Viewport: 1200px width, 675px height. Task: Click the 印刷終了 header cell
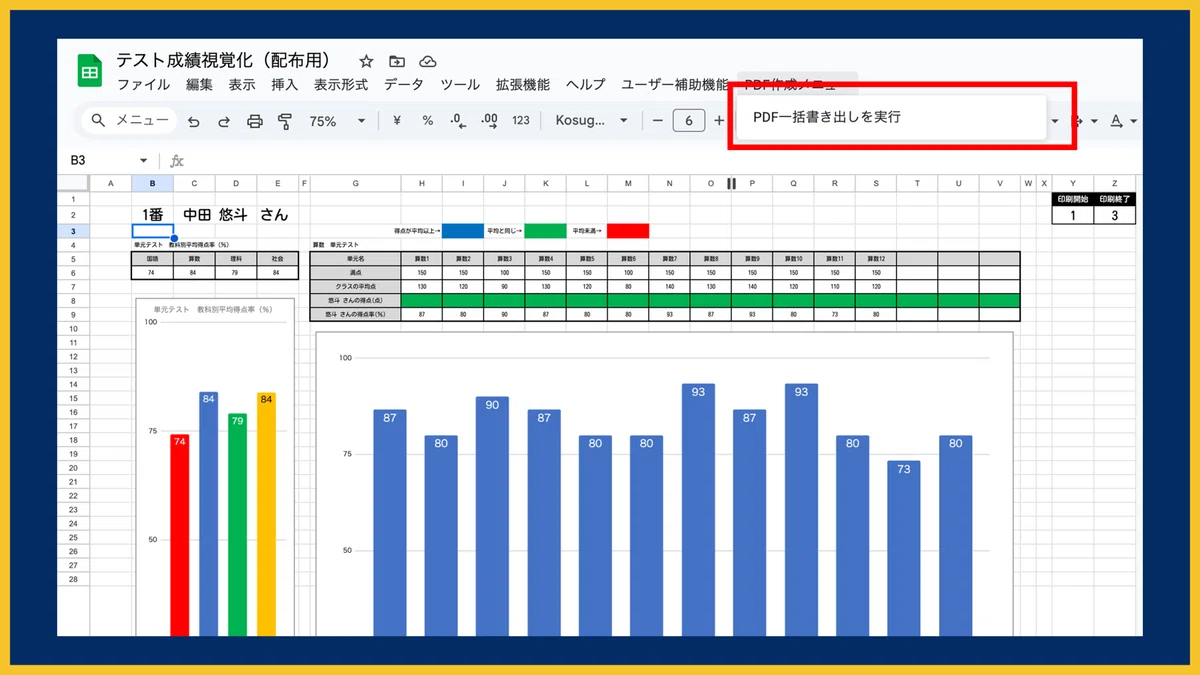[1114, 199]
